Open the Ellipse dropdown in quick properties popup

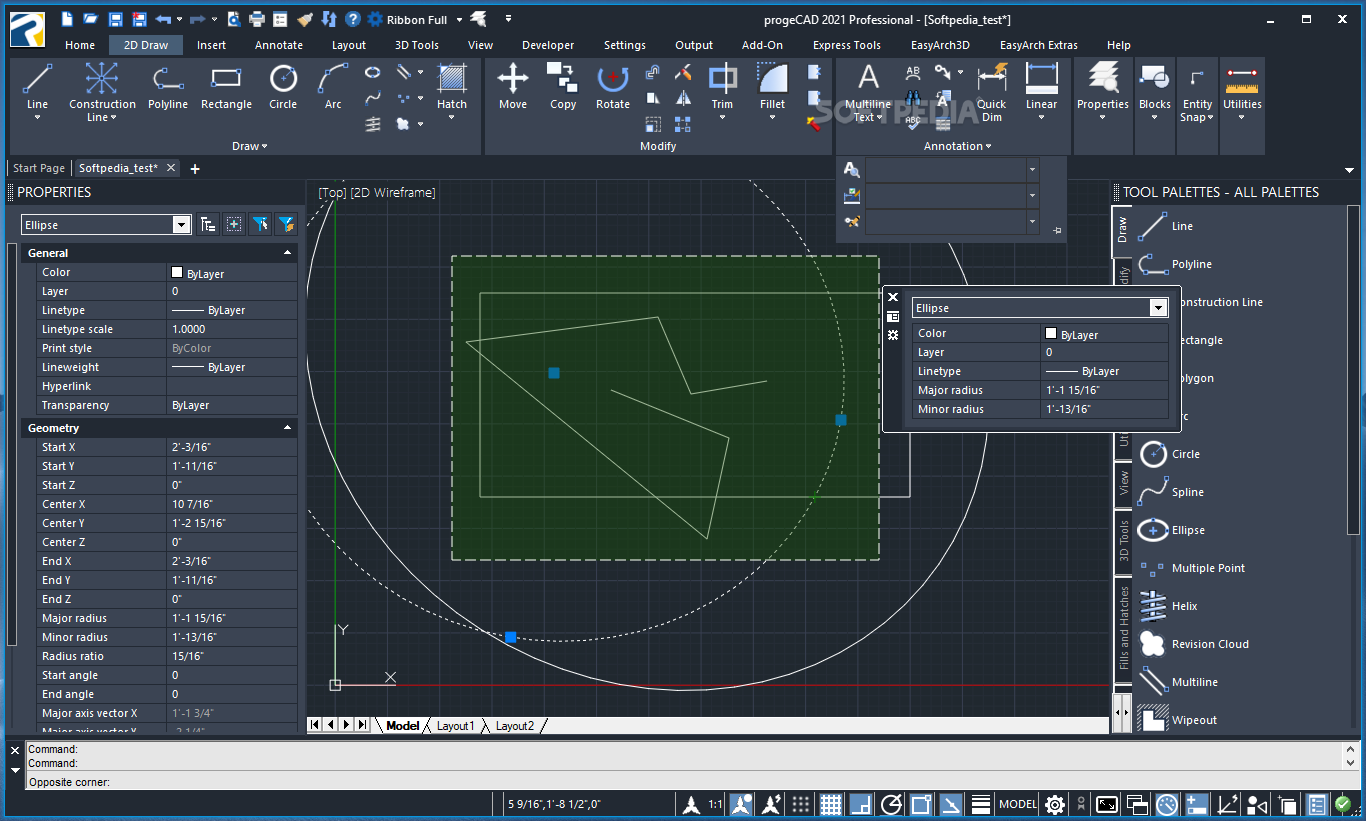tap(1159, 308)
